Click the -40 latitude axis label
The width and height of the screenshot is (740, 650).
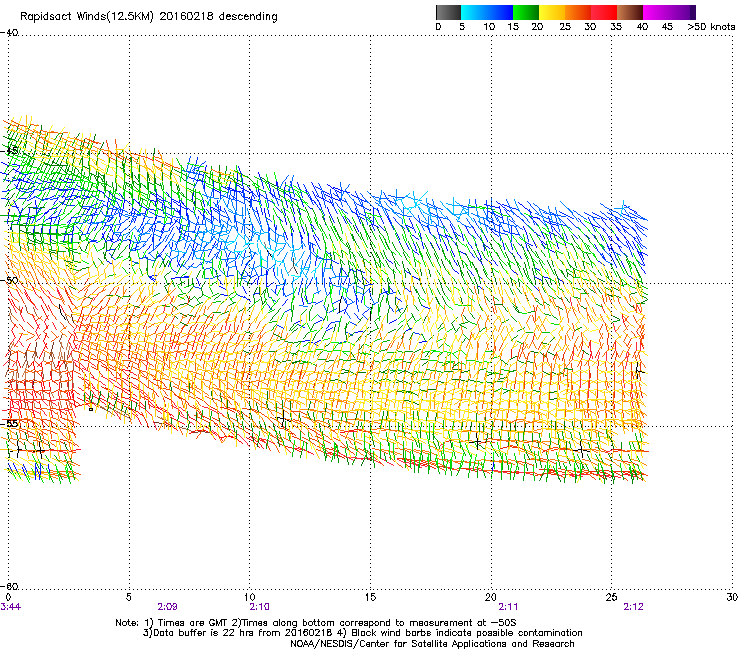9,33
